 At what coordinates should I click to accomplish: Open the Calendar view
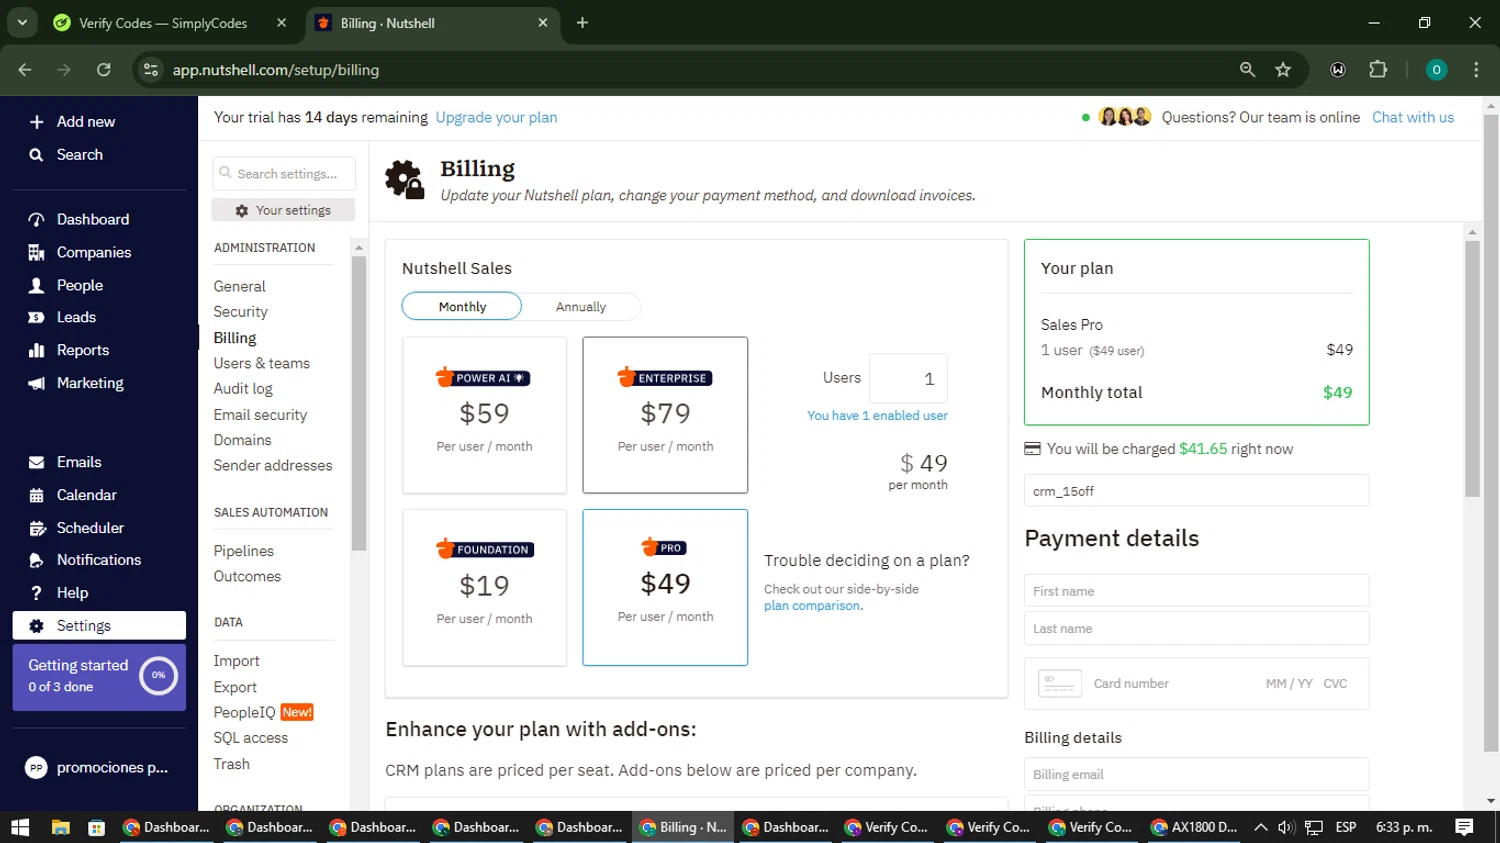click(x=86, y=495)
